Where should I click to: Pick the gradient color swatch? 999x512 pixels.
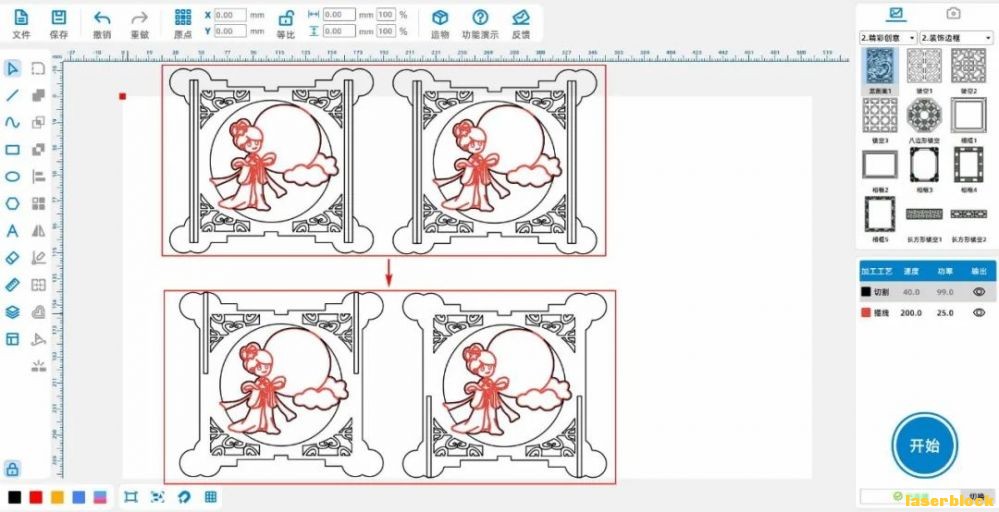[x=100, y=497]
